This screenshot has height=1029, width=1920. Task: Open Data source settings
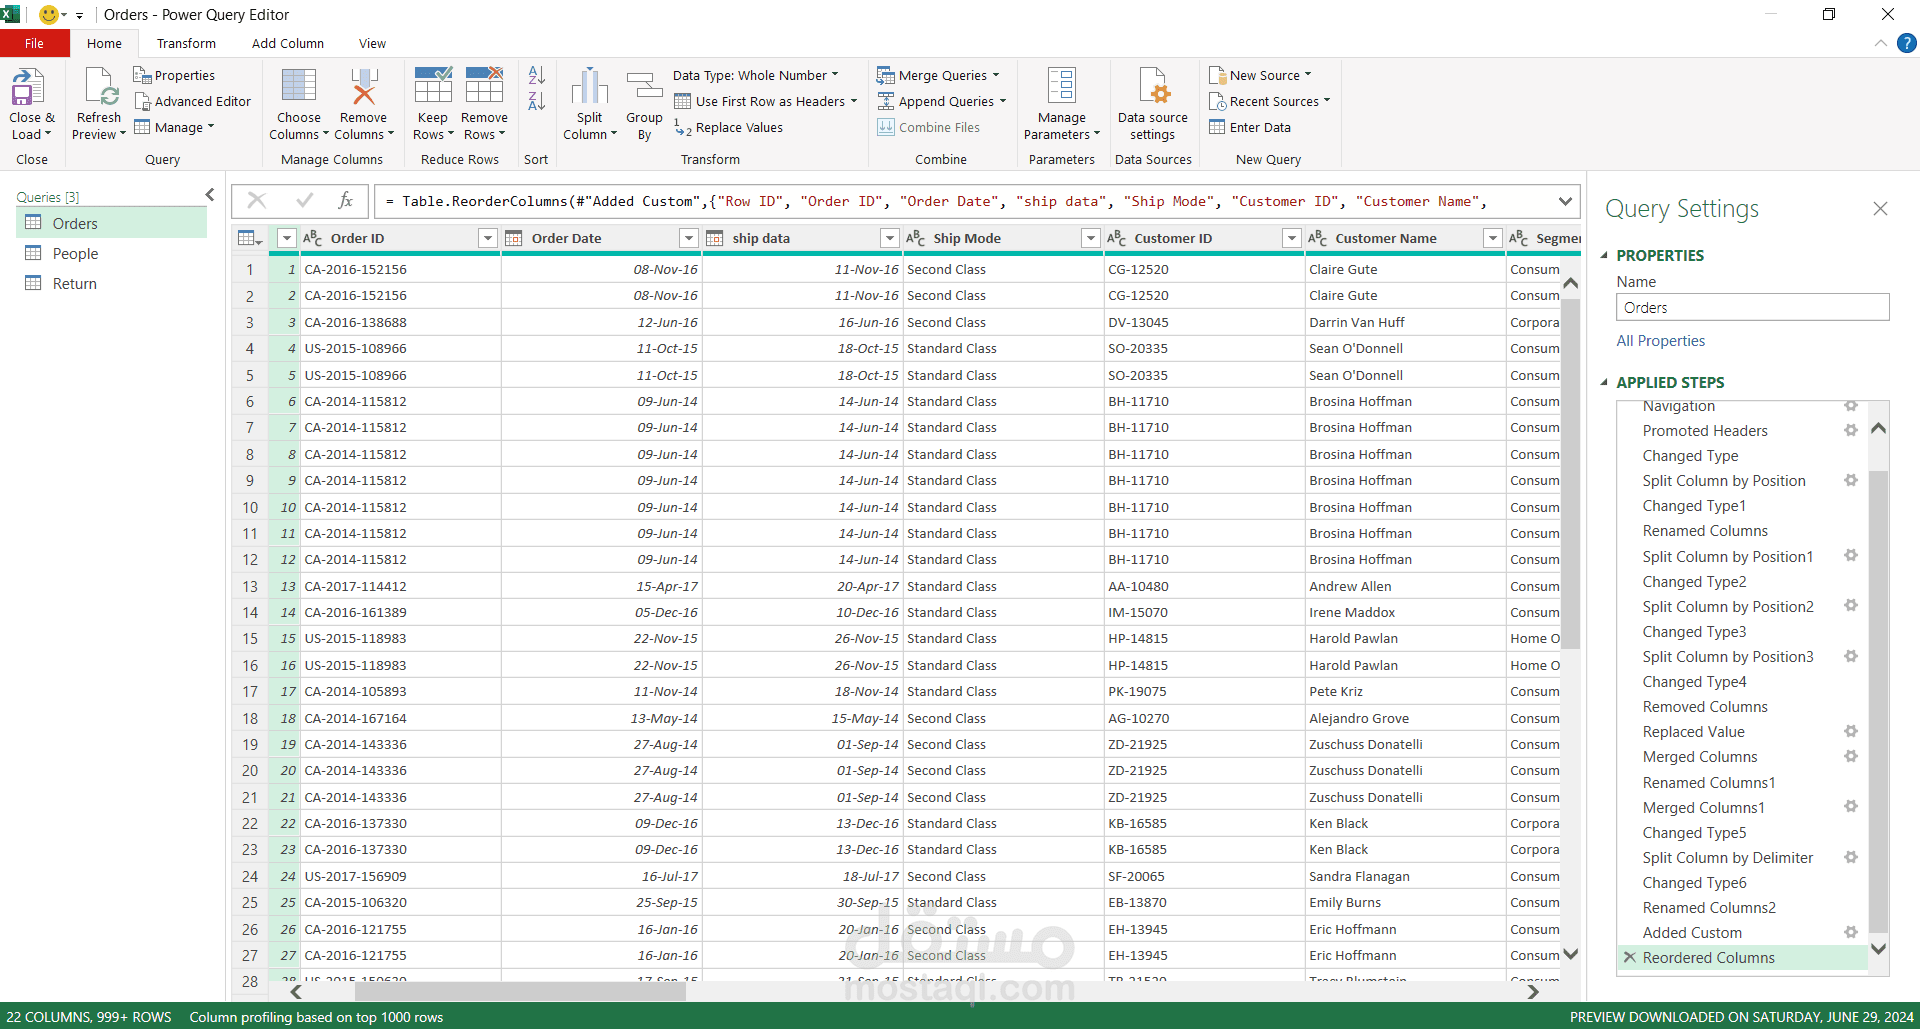pos(1153,105)
